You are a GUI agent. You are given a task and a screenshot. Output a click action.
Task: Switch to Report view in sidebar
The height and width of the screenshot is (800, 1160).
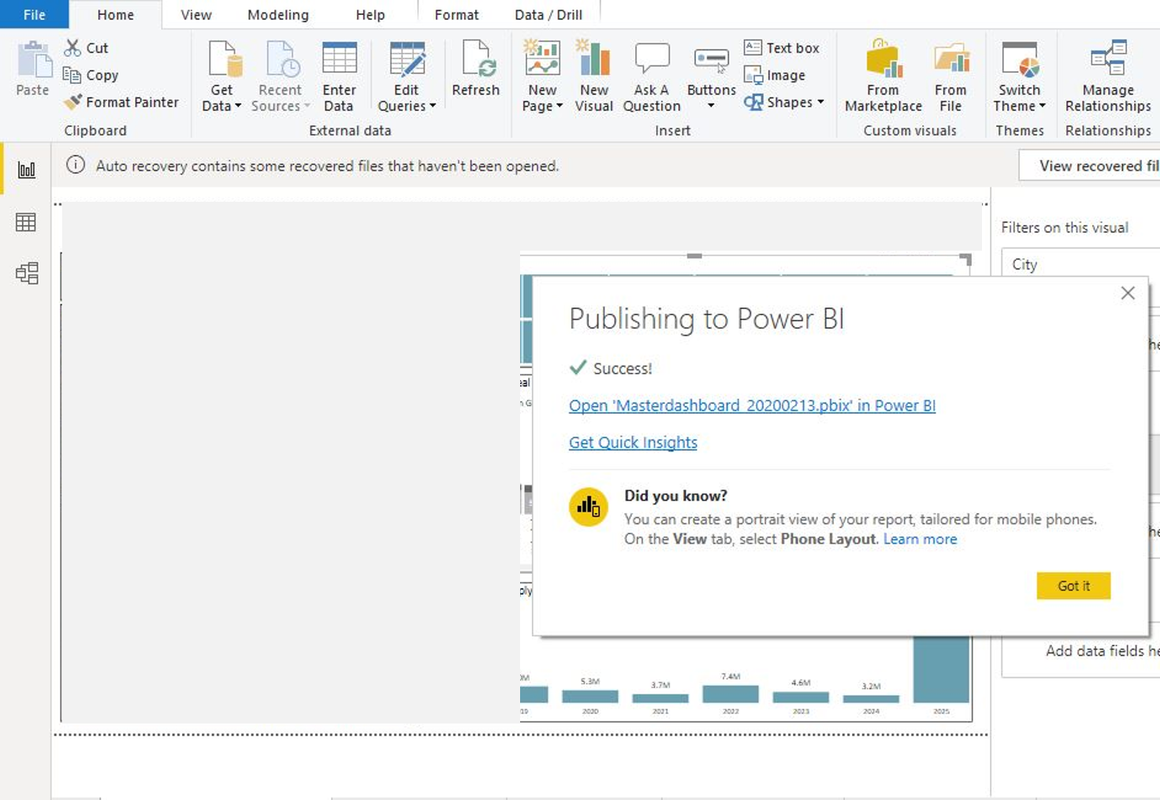(27, 169)
